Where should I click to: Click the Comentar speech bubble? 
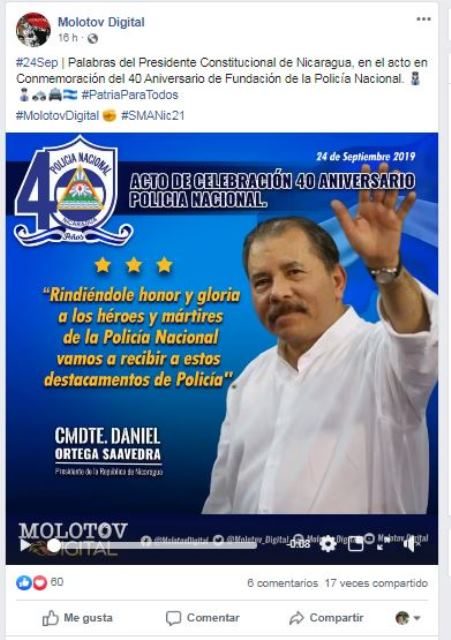[x=203, y=618]
